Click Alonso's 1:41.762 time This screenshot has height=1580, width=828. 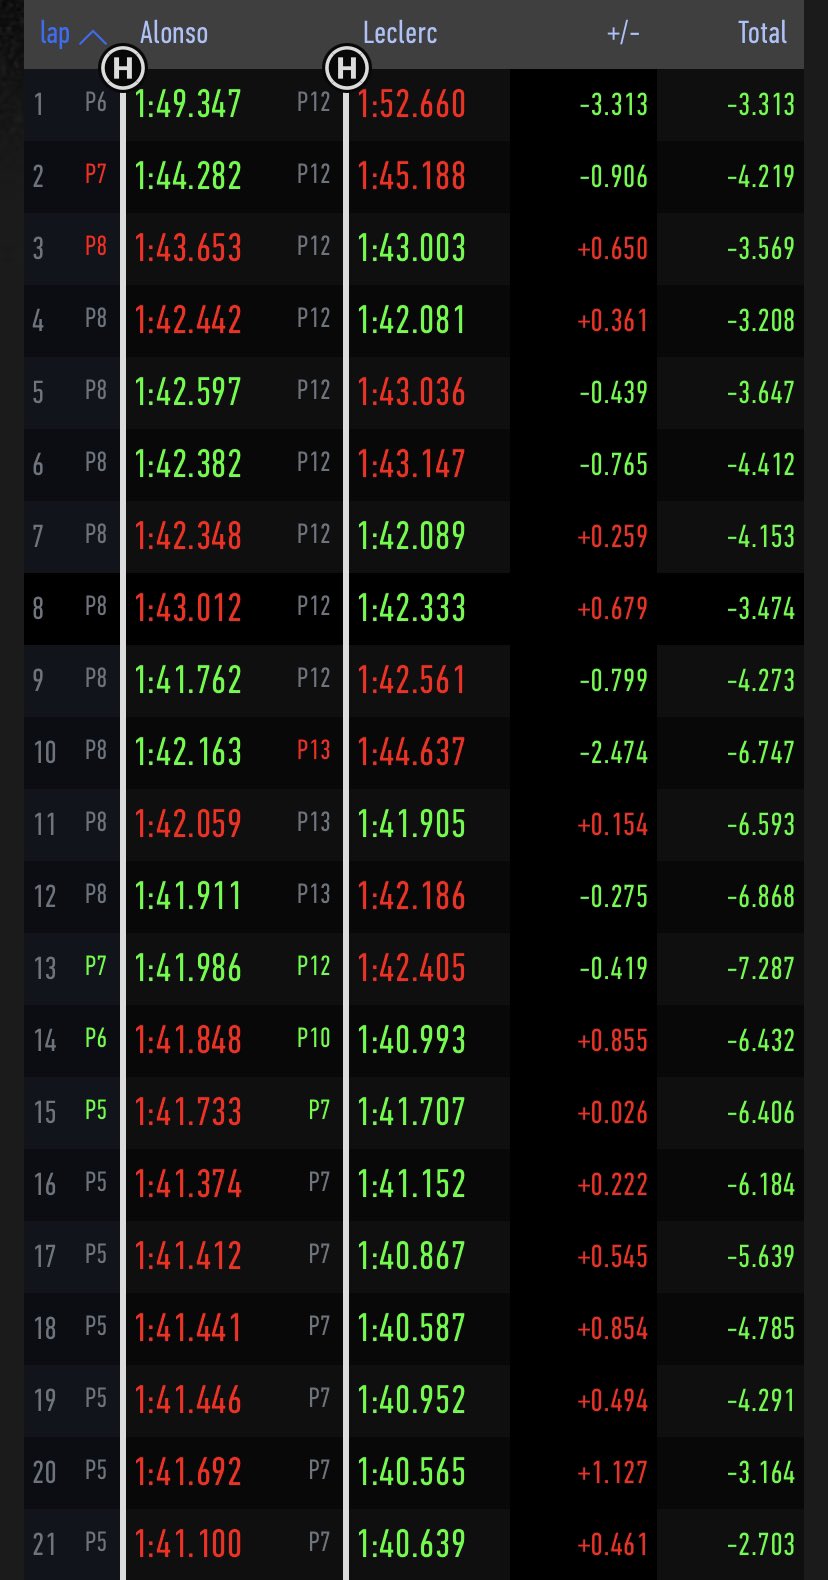coord(188,680)
